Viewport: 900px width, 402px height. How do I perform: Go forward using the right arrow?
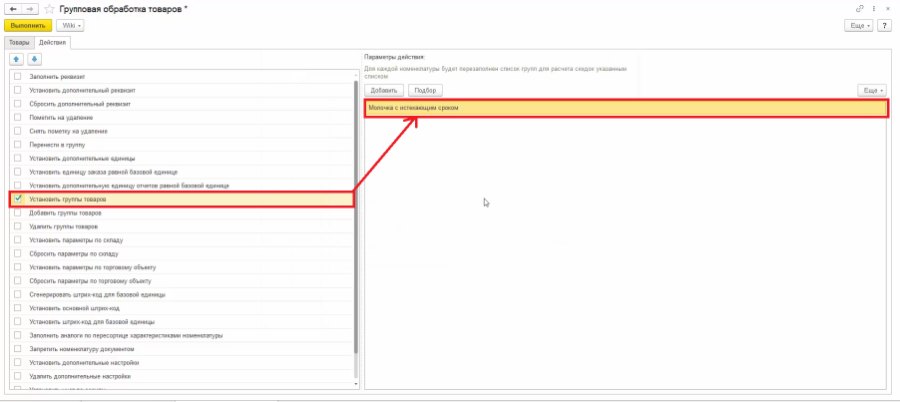point(31,9)
